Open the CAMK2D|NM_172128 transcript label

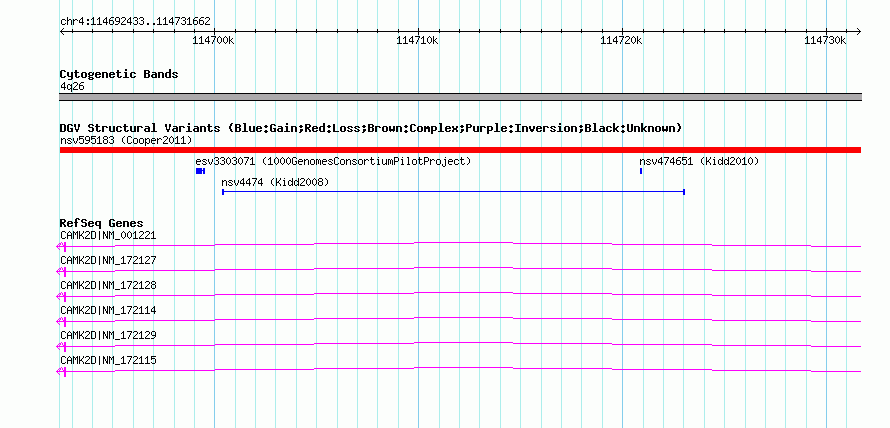pyautogui.click(x=108, y=286)
